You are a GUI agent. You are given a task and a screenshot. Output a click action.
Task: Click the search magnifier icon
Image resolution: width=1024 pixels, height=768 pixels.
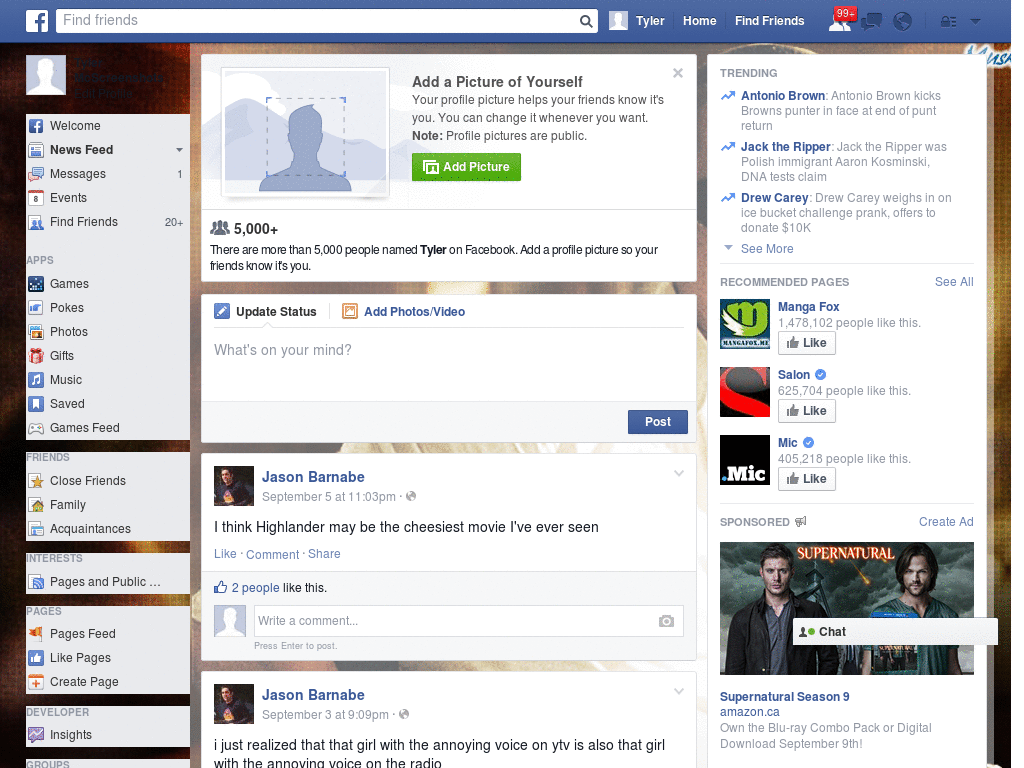586,22
